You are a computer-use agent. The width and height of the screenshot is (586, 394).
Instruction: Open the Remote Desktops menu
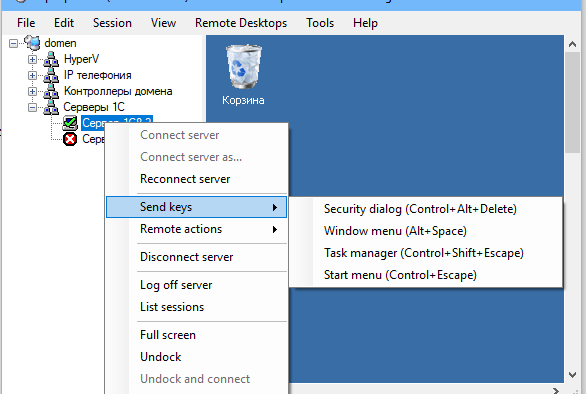pos(241,23)
